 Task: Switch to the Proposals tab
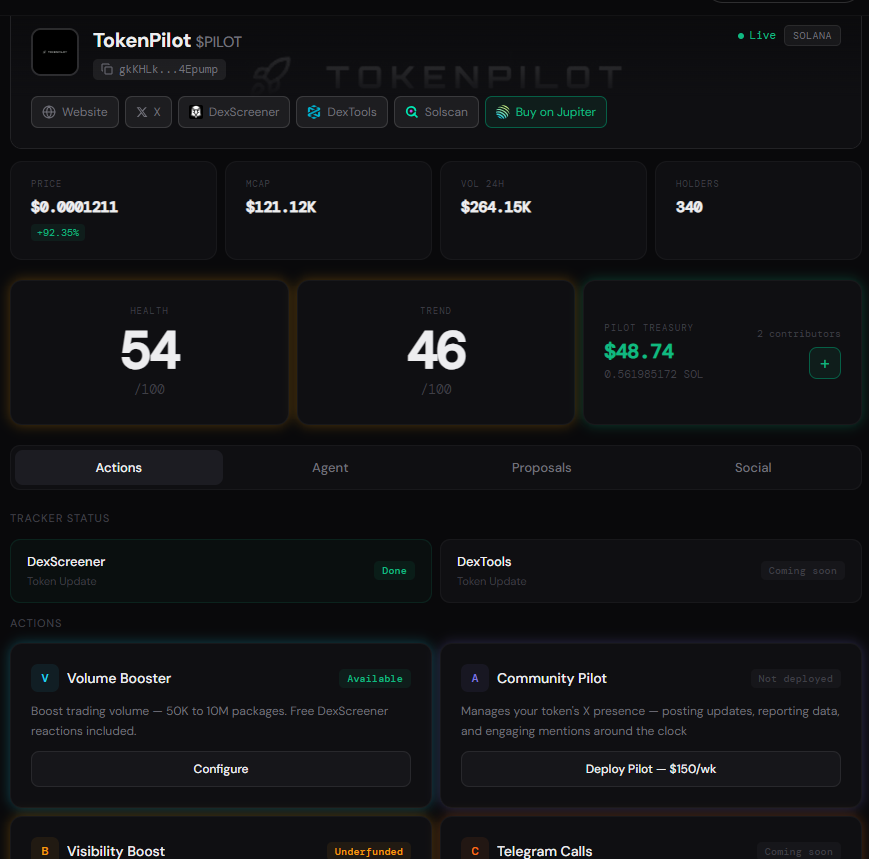541,468
